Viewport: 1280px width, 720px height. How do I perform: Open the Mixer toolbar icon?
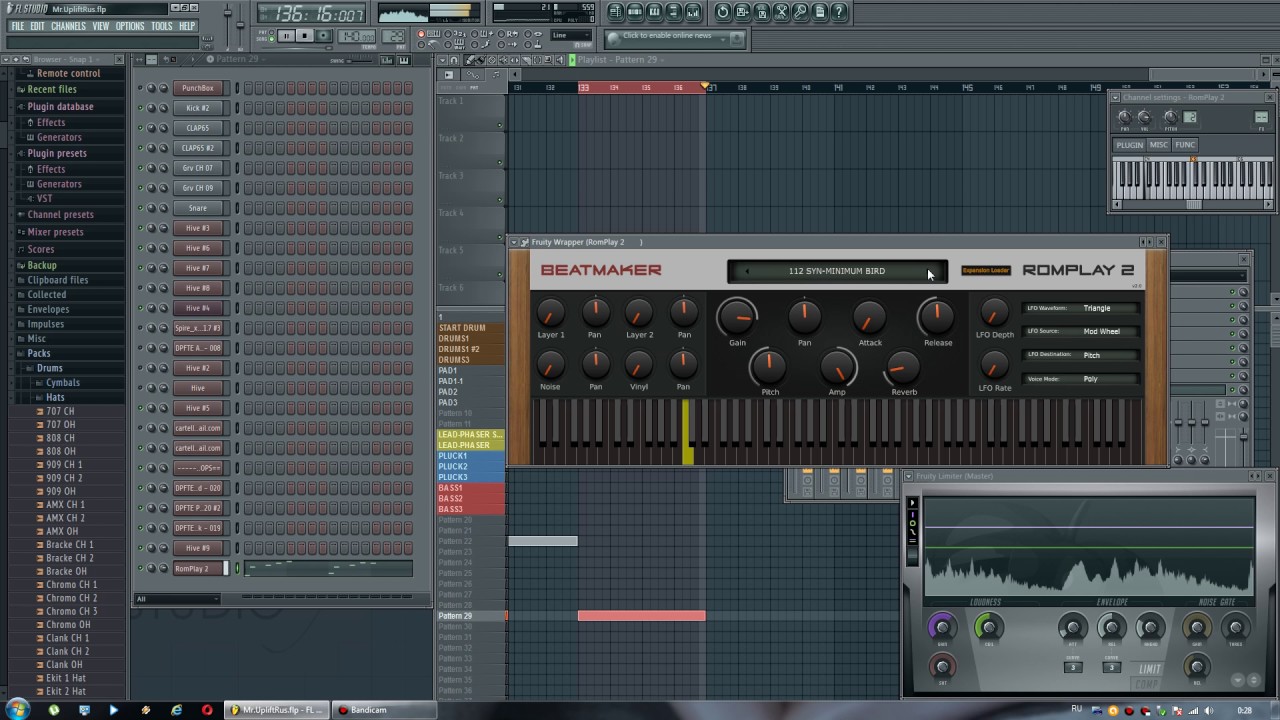(693, 12)
